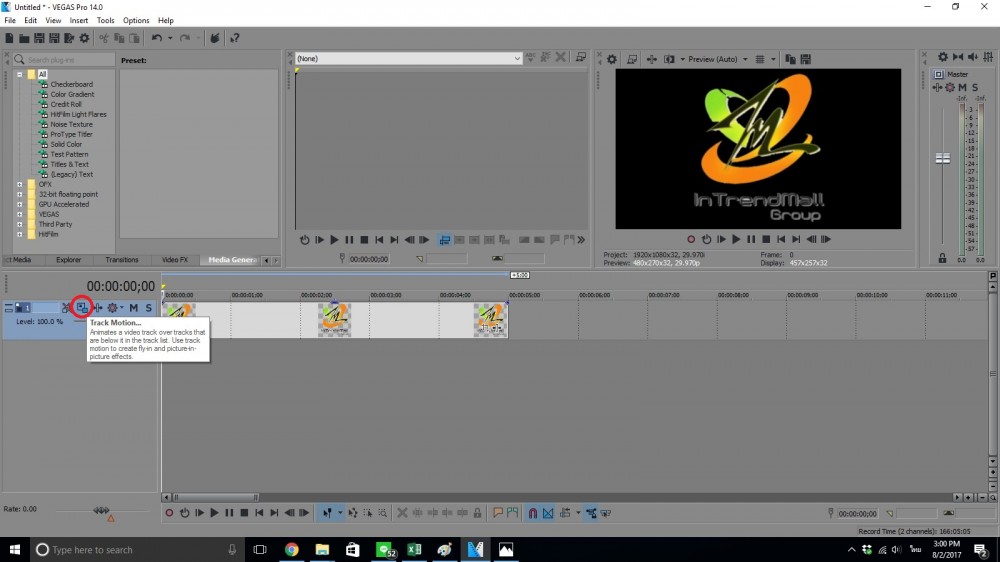Viewport: 1000px width, 562px height.
Task: Open Project Properties gear in main toolbar
Action: point(84,38)
